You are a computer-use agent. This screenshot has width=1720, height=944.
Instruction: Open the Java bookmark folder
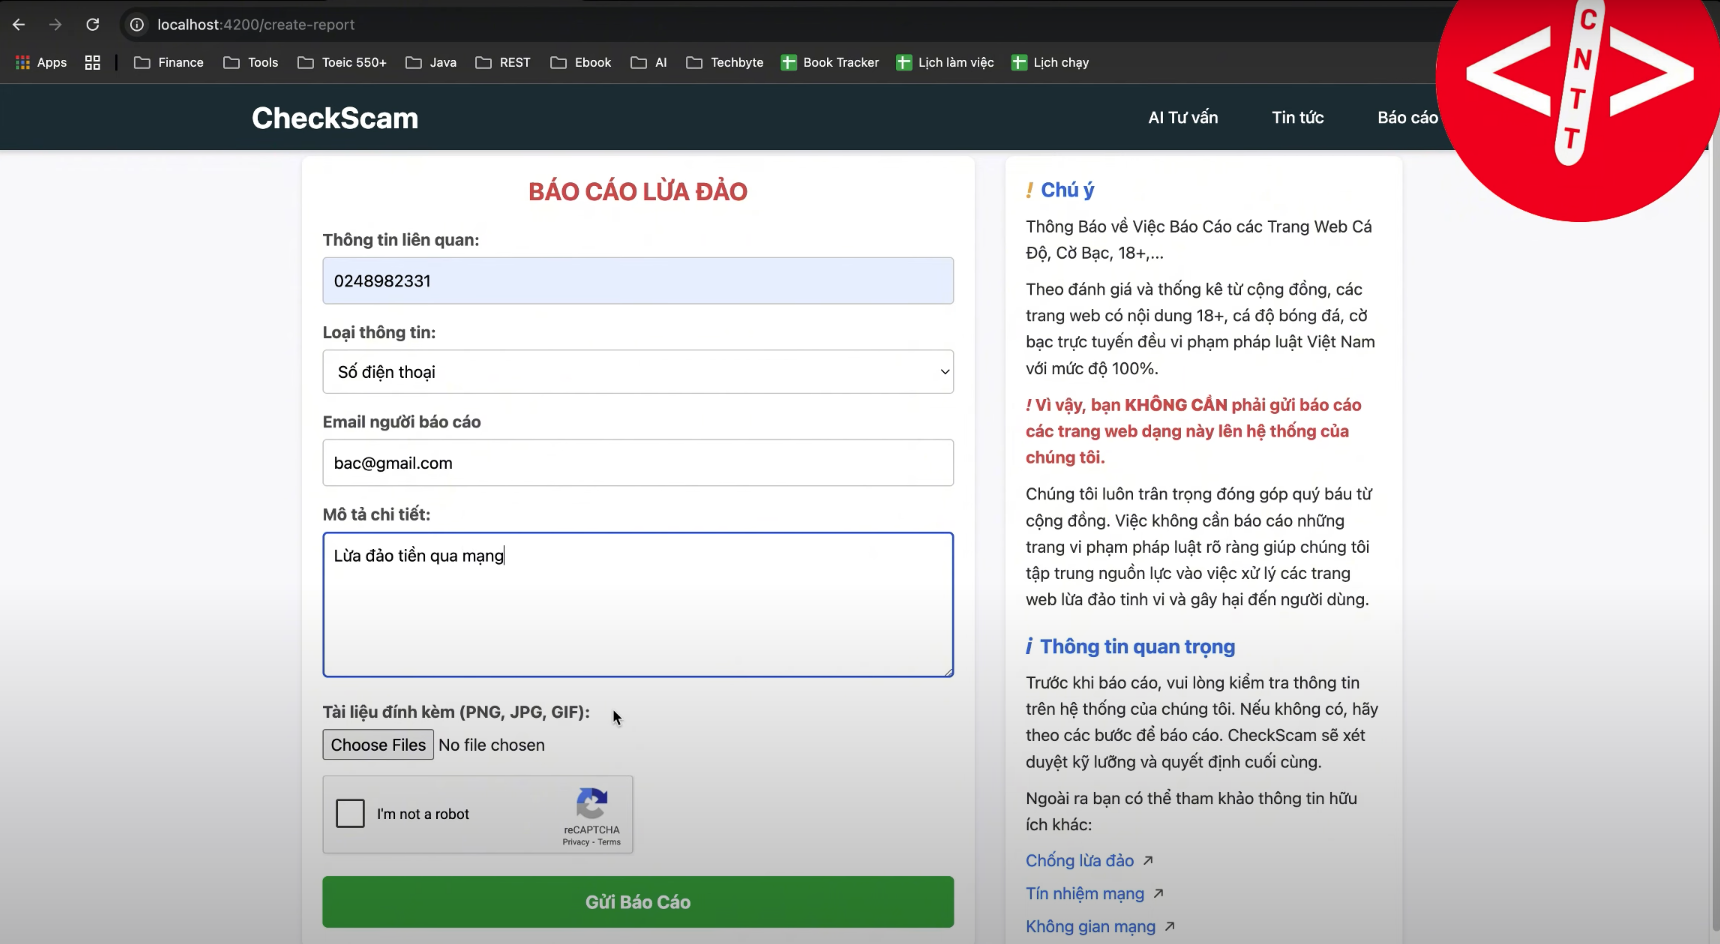tap(431, 62)
